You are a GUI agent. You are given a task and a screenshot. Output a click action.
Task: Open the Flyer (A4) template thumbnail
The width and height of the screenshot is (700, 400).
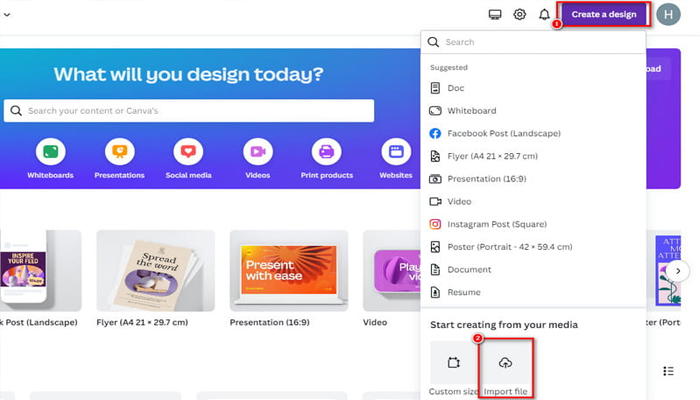click(155, 270)
